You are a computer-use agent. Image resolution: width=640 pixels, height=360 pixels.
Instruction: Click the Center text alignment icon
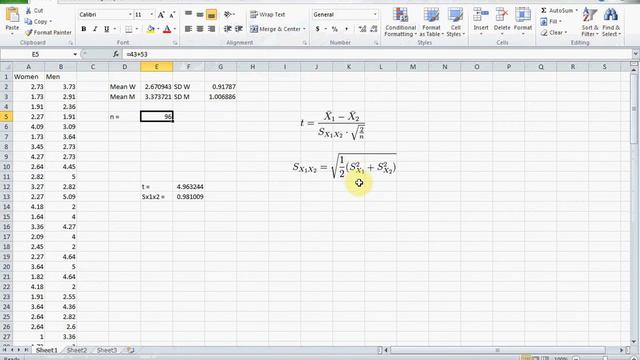tap(200, 29)
